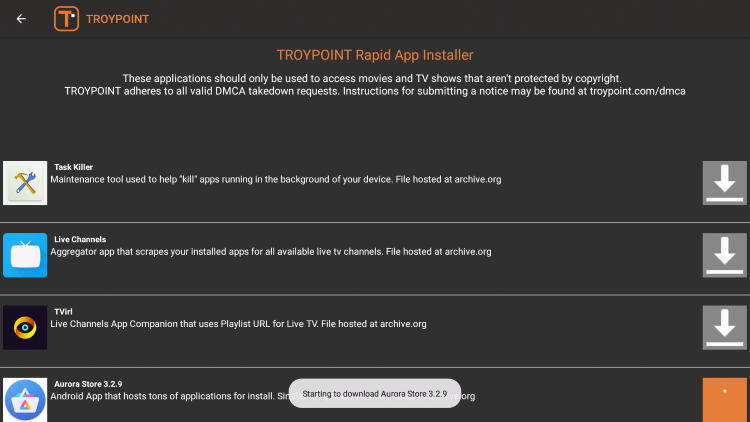Click the Task Killer maintenance tool description
Viewport: 750px width, 422px height.
click(x=276, y=179)
